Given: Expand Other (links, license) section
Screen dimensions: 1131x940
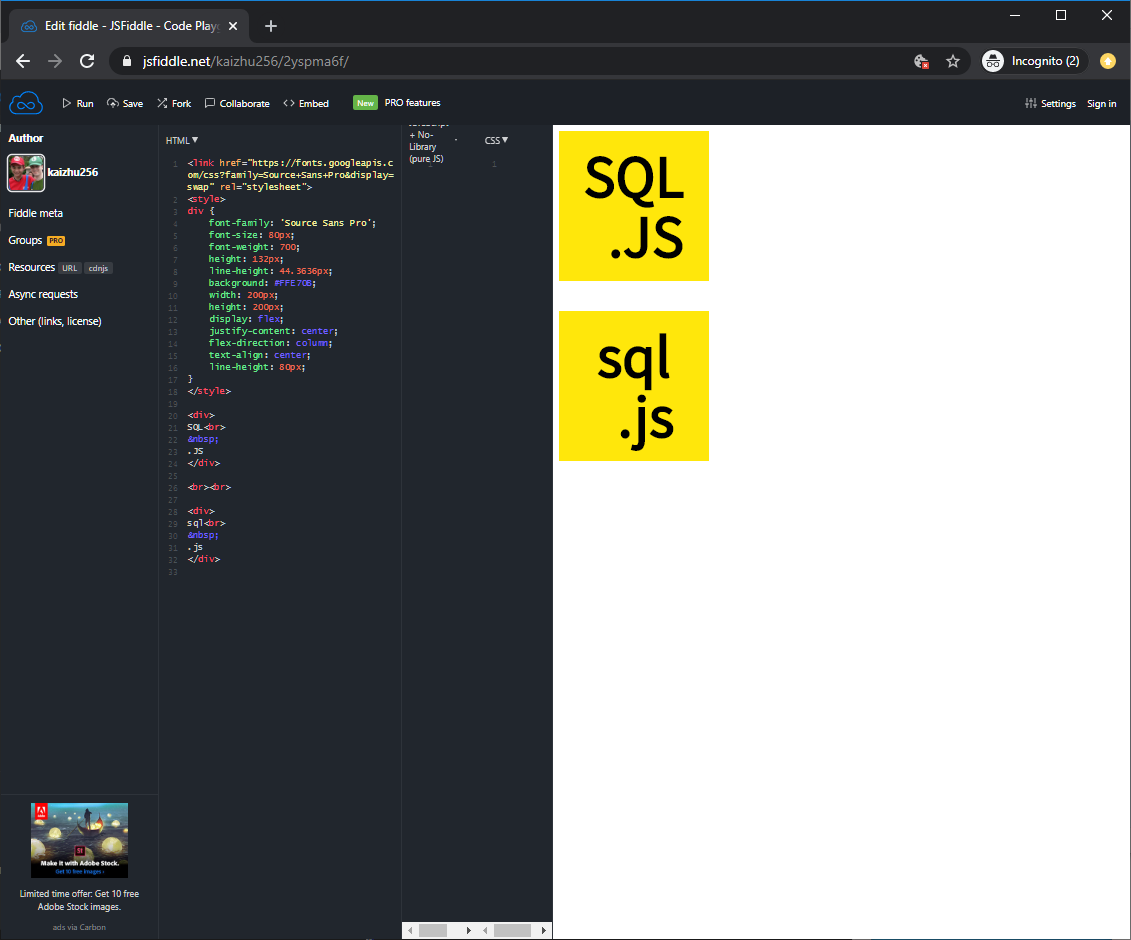Looking at the screenshot, I should (x=55, y=321).
